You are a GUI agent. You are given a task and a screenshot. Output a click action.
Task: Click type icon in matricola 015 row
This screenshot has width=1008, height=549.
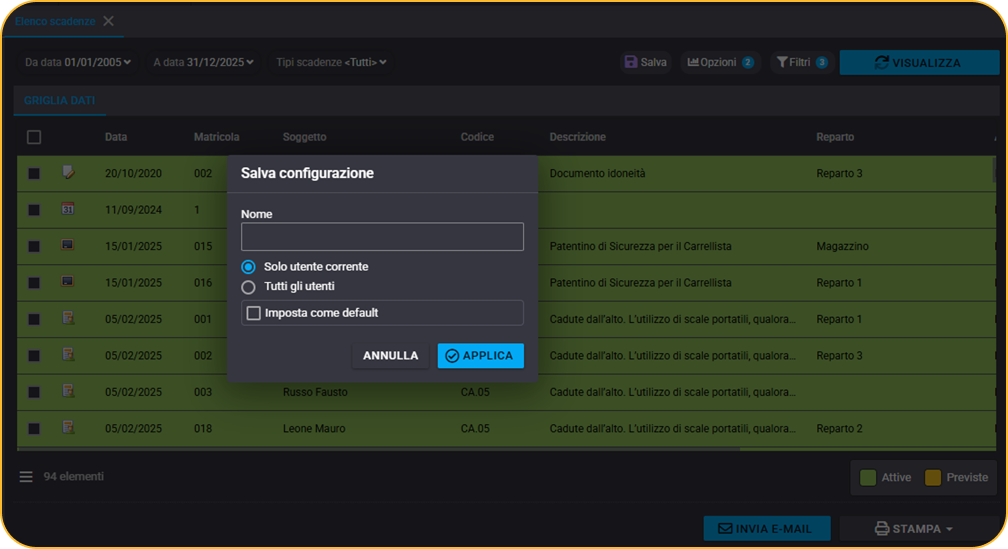click(68, 245)
